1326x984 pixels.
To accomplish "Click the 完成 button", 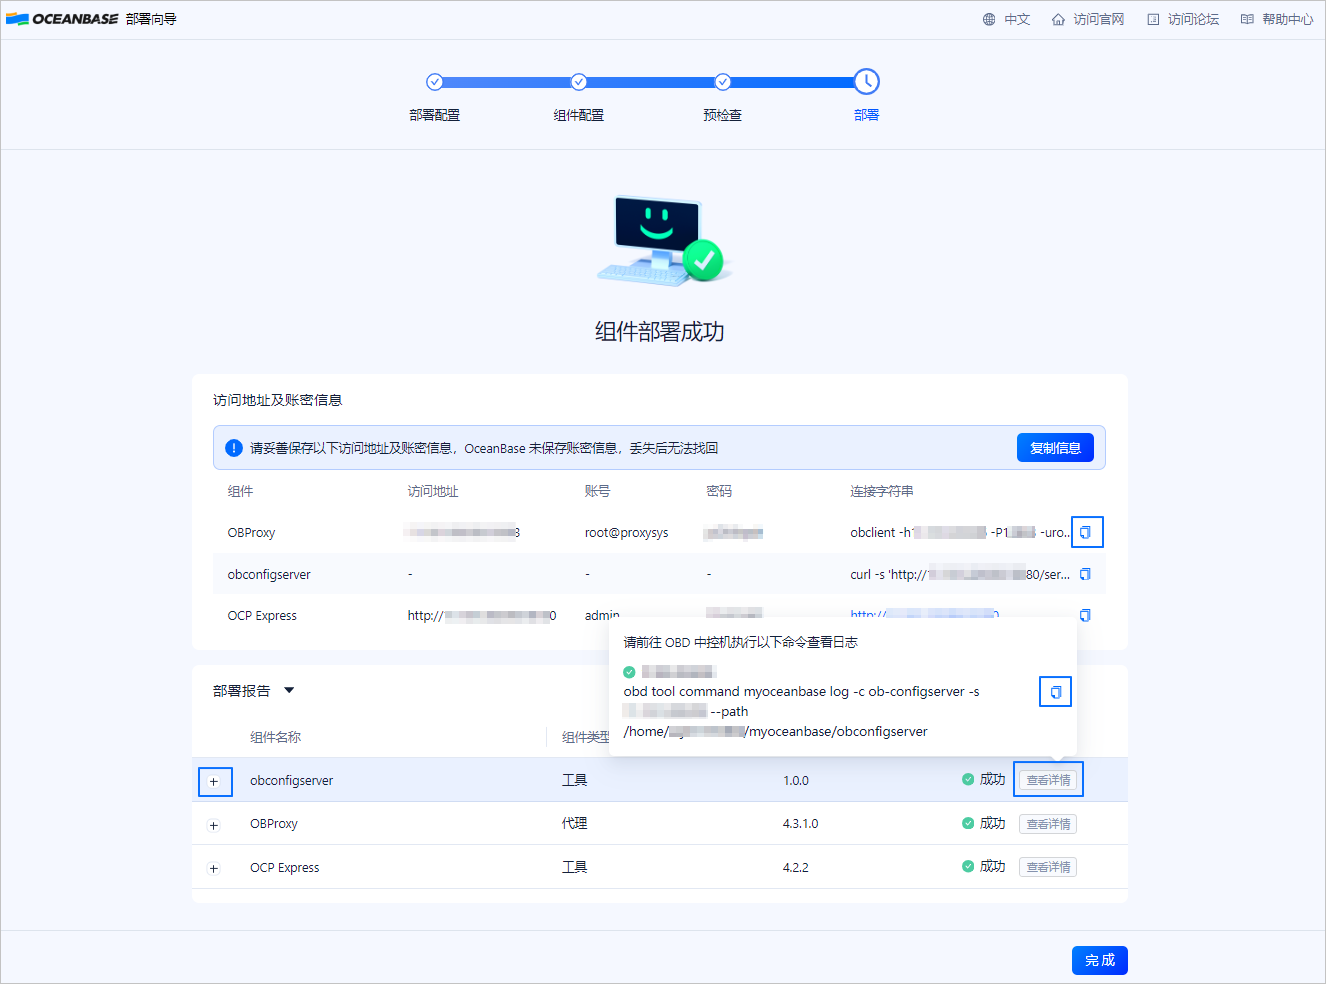I will 1099,960.
